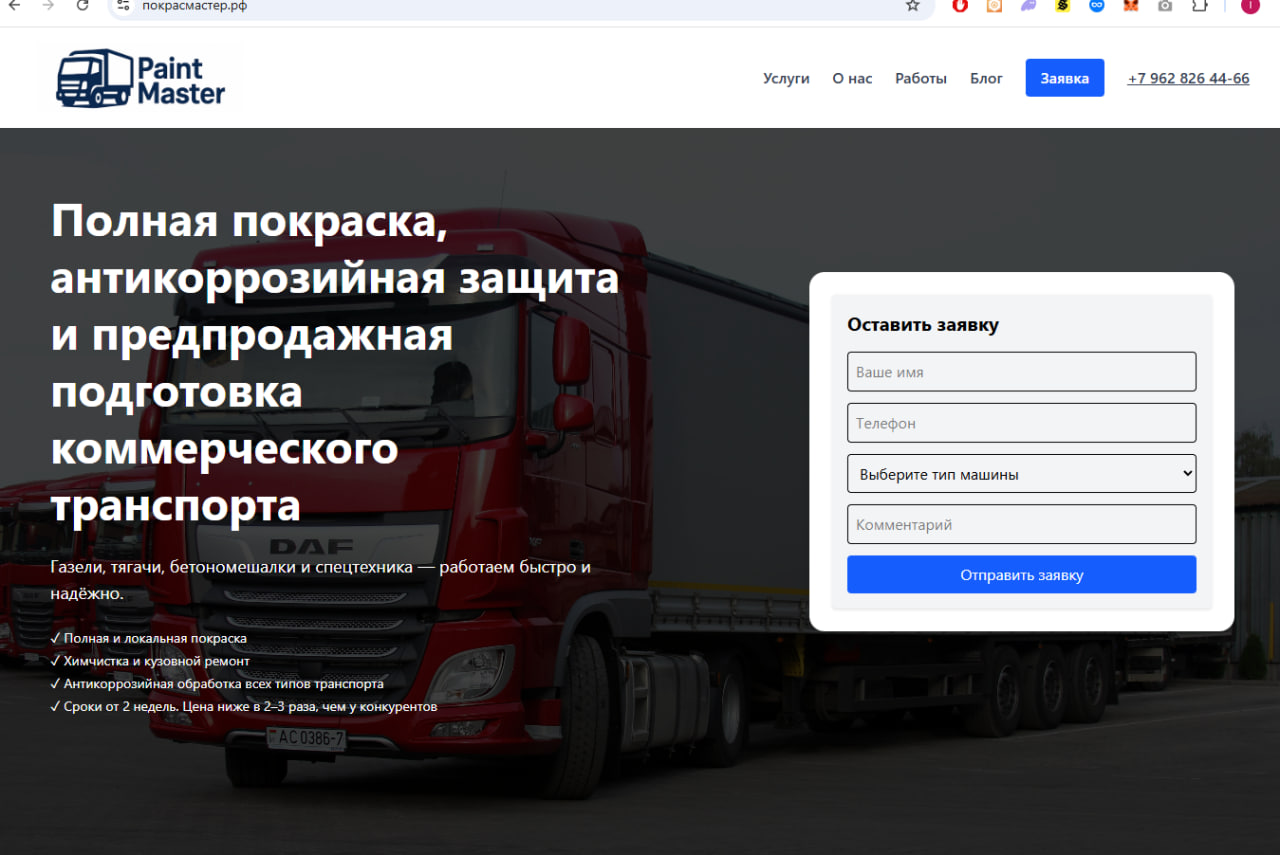Click the page reload icon
The height and width of the screenshot is (855, 1280).
coord(82,5)
